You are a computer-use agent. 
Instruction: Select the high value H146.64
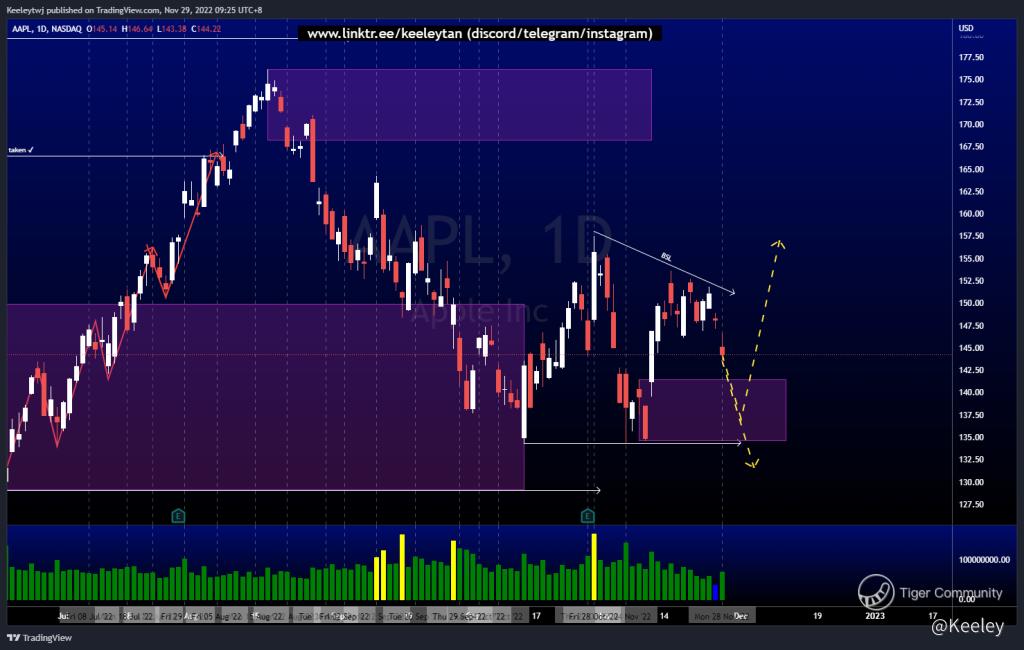[136, 29]
